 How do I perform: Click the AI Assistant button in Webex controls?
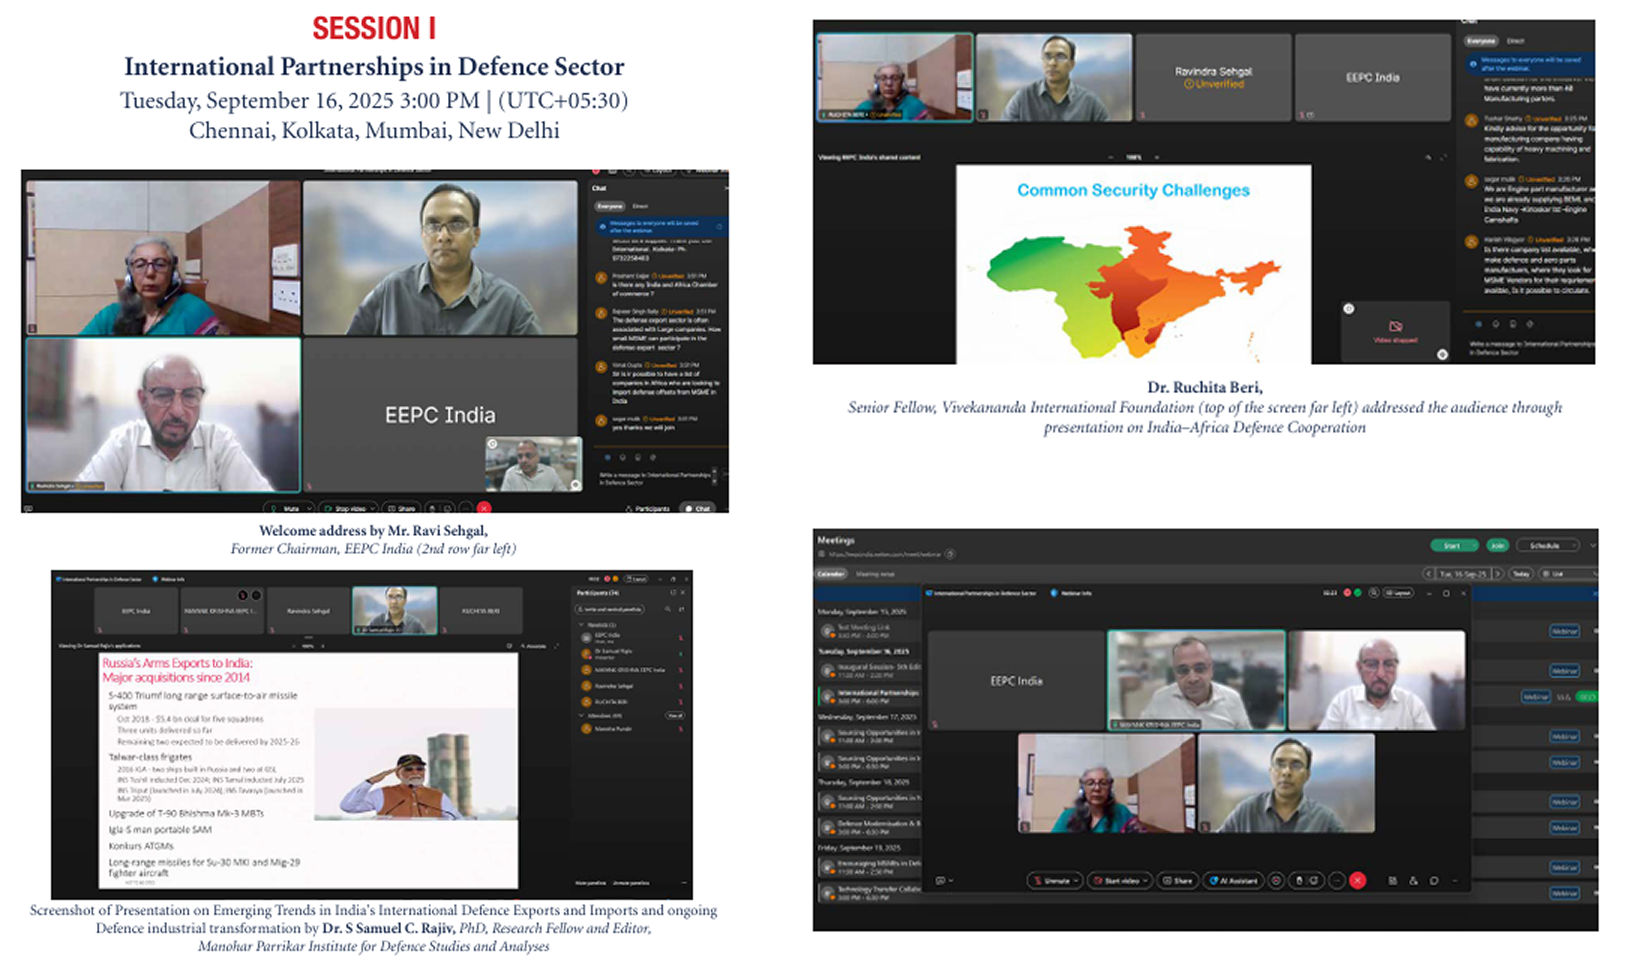pyautogui.click(x=1233, y=881)
